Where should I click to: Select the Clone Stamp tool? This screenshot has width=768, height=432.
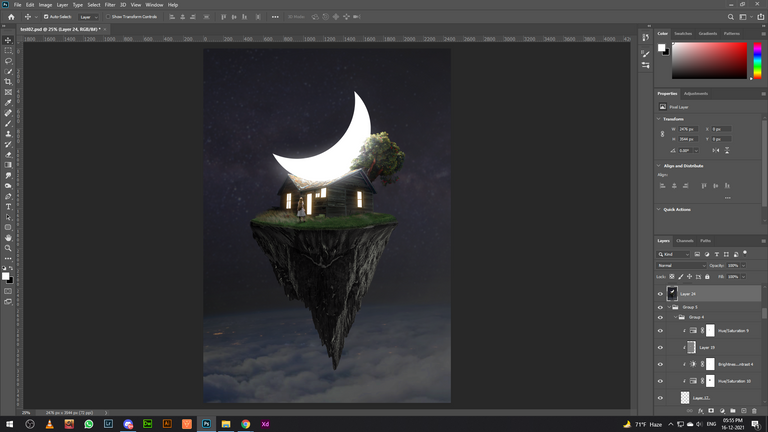[x=8, y=134]
